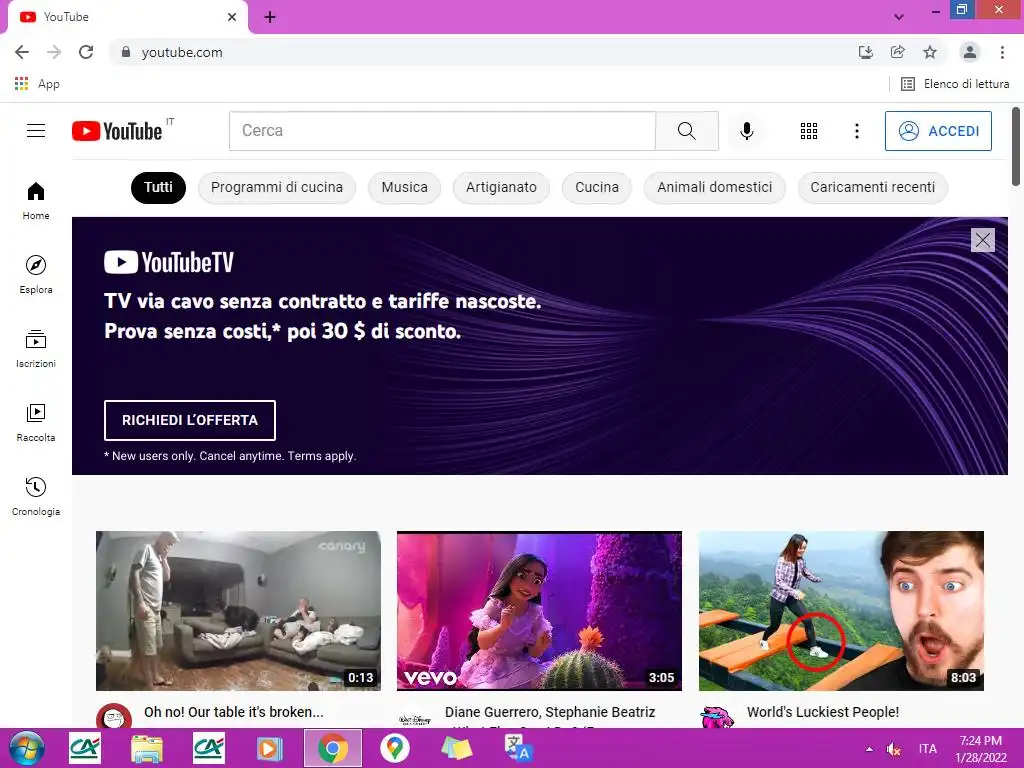This screenshot has width=1024, height=768.
Task: Select the Cucina filter chip
Action: (x=597, y=187)
